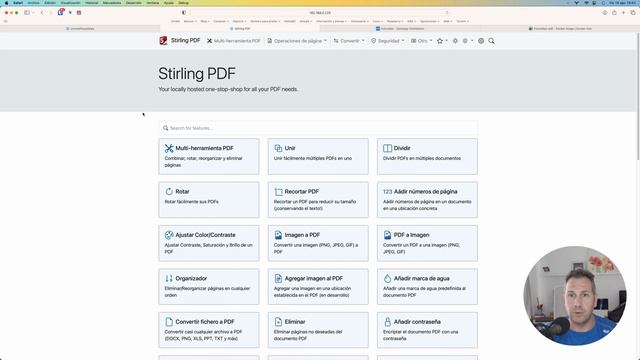Image resolution: width=640 pixels, height=360 pixels.
Task: Click the Stirling PDF logo icon
Action: [163, 40]
